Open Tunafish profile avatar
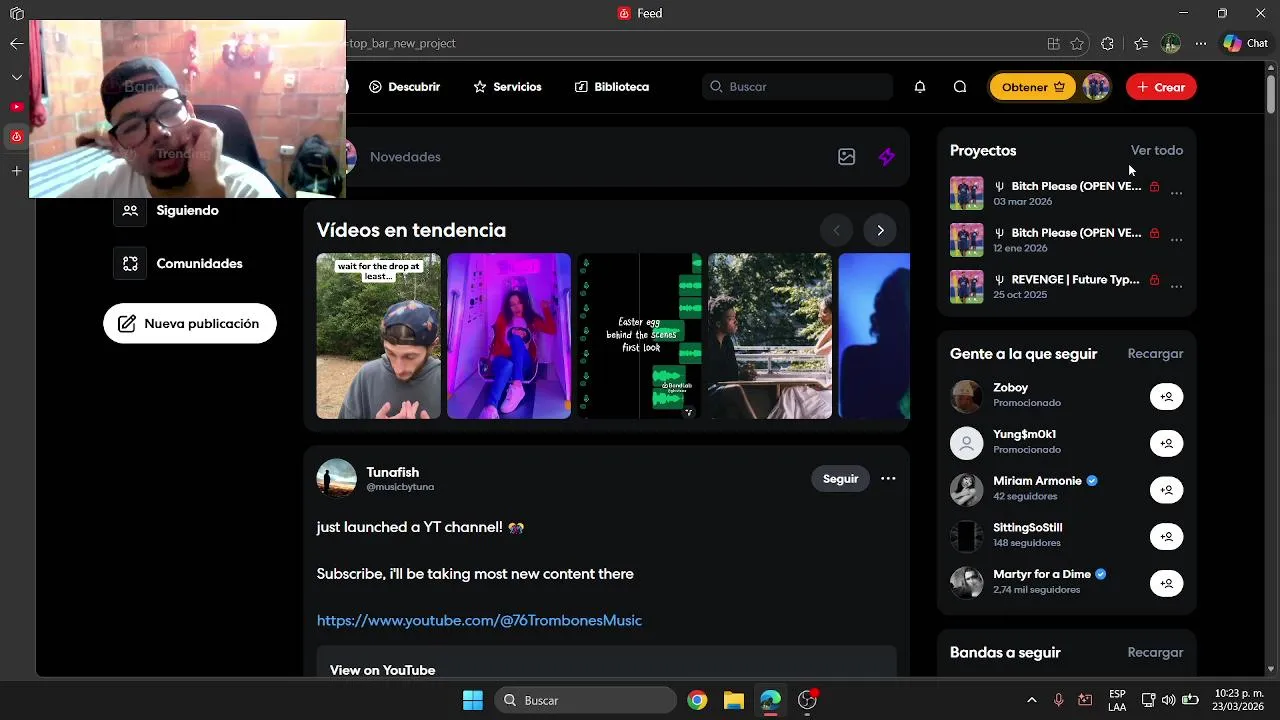 click(336, 479)
